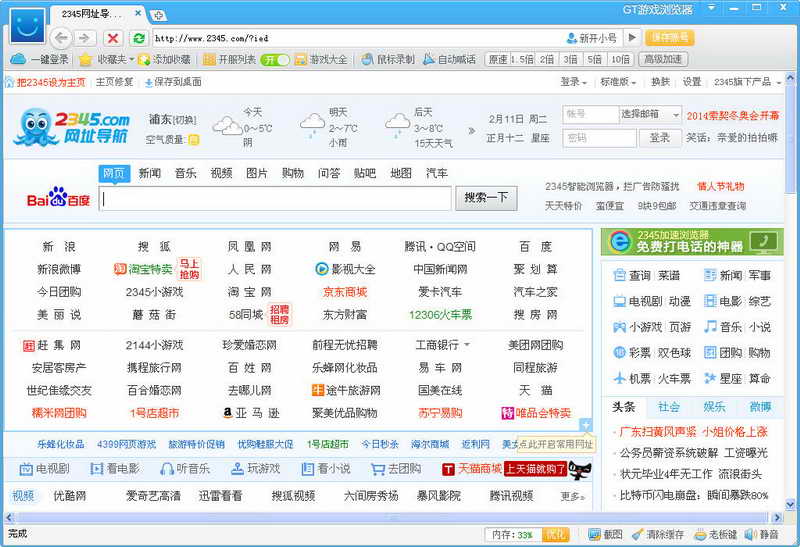Screen dimensions: 800x547
Task: Click 电视剧 icon in quick links row
Action: [26, 469]
